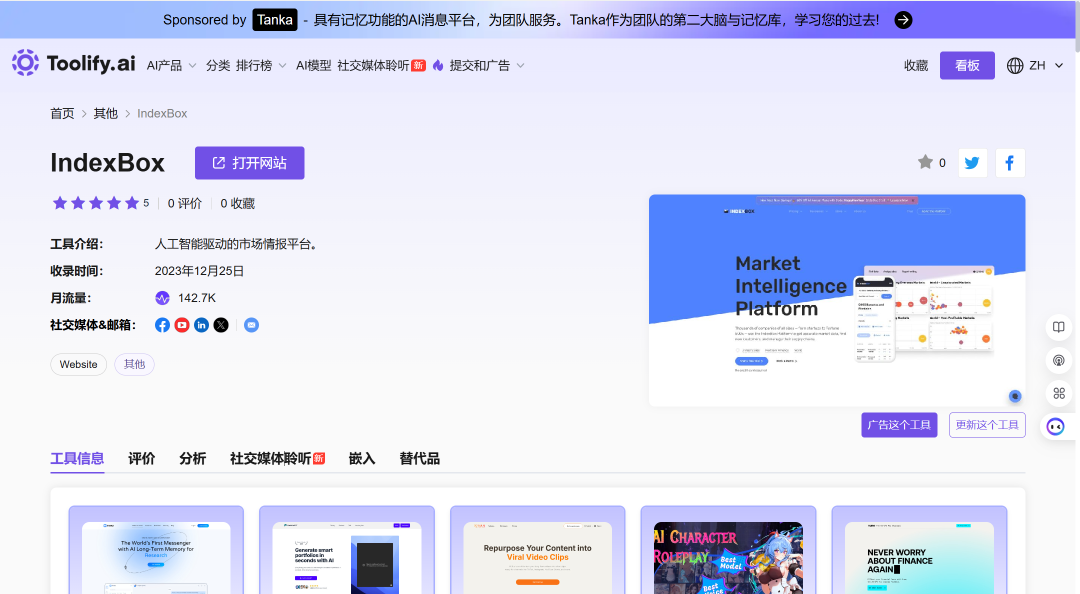Click the five-star rating row

pyautogui.click(x=96, y=203)
